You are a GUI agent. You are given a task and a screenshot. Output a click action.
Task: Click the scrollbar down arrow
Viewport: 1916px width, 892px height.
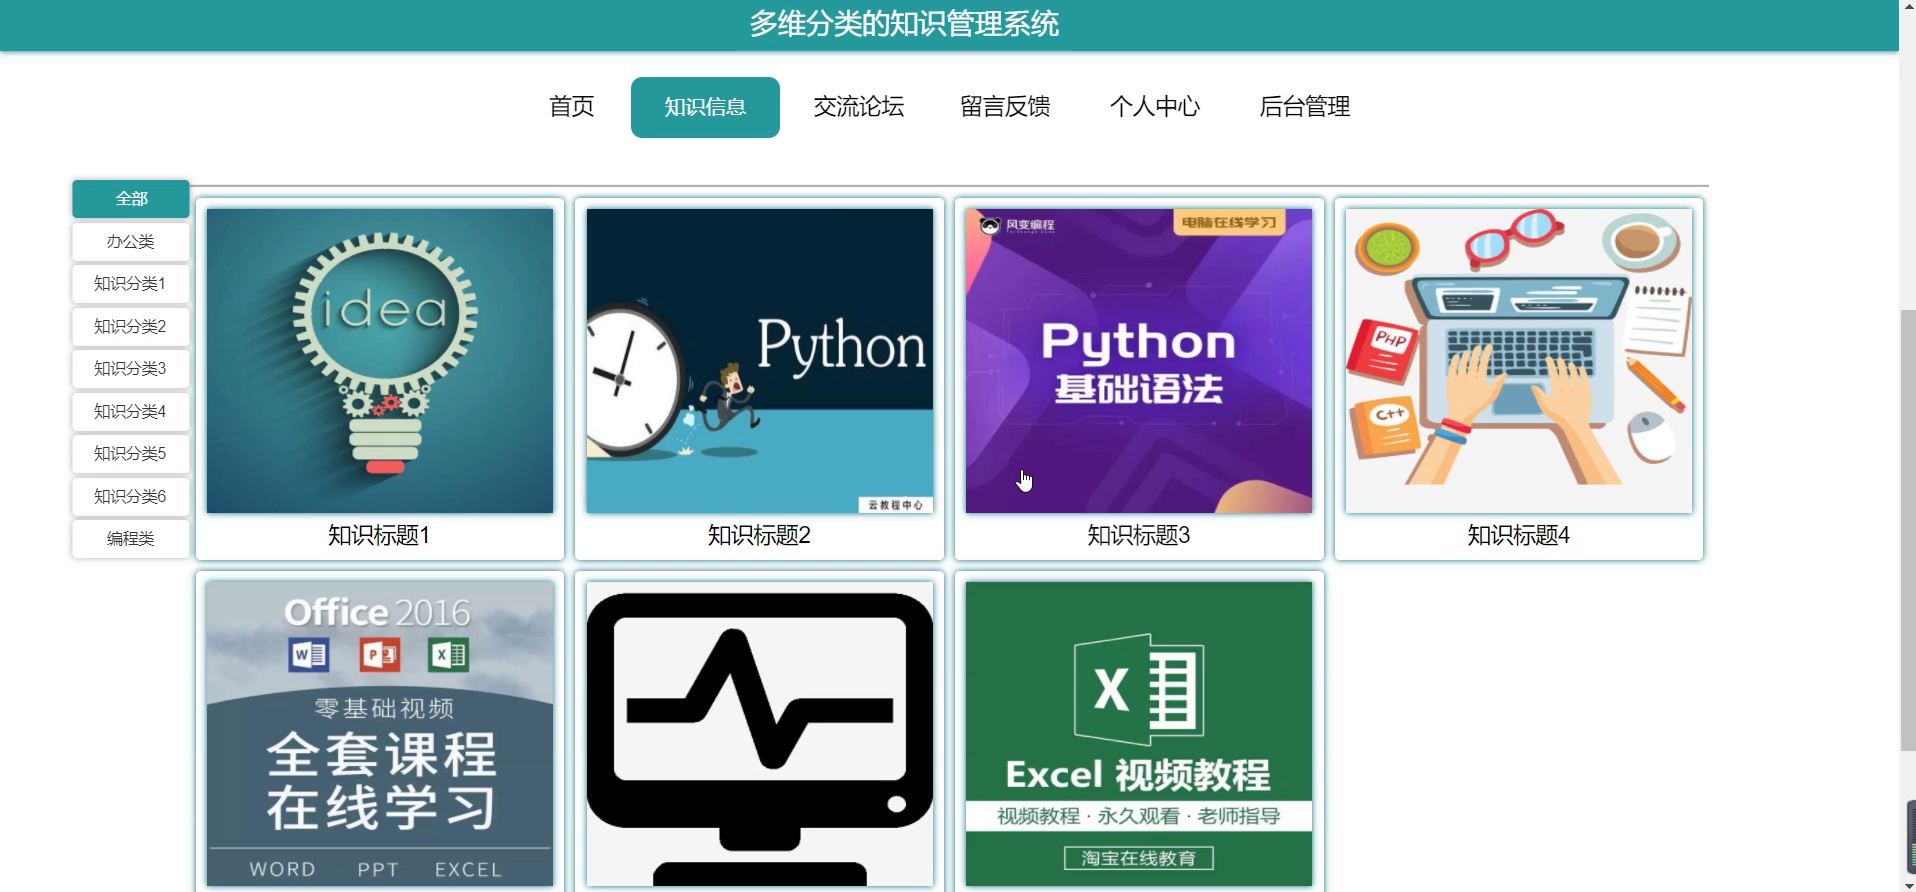tap(1908, 885)
